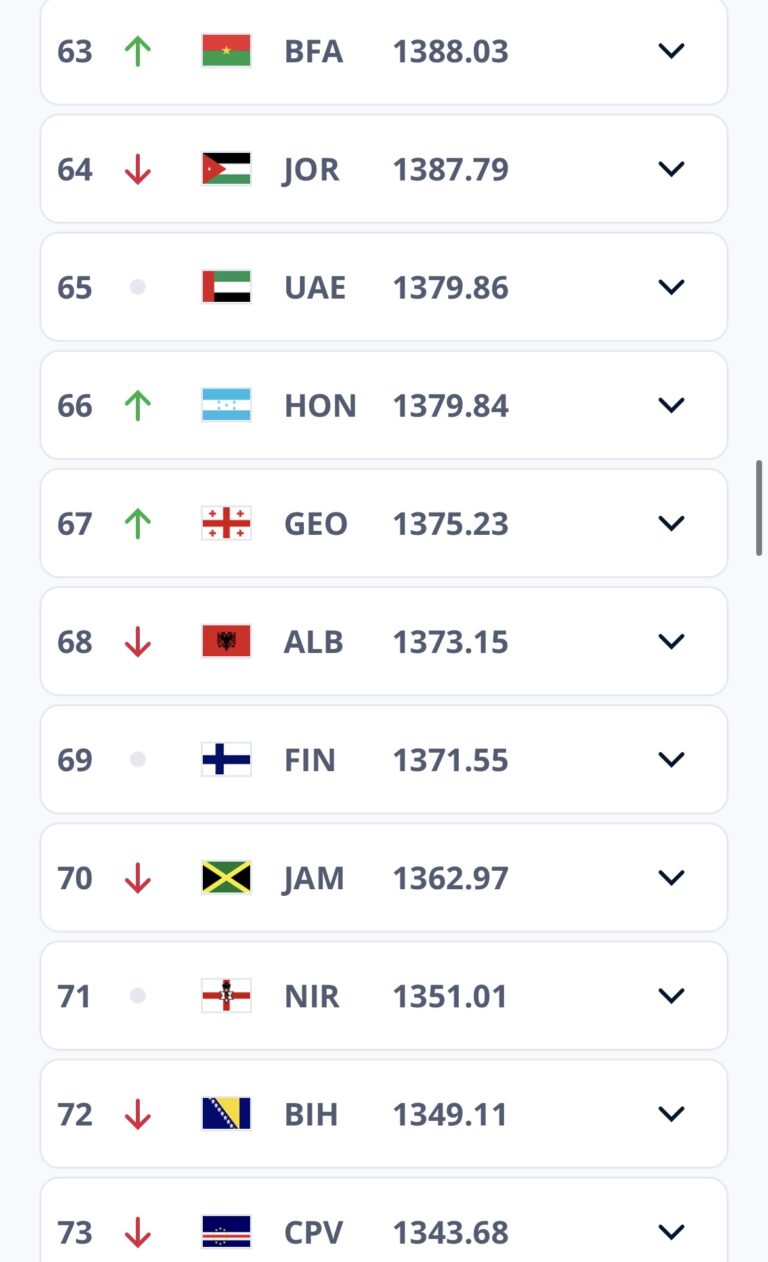
Task: Click green up arrow beside rank 63
Action: coord(138,51)
